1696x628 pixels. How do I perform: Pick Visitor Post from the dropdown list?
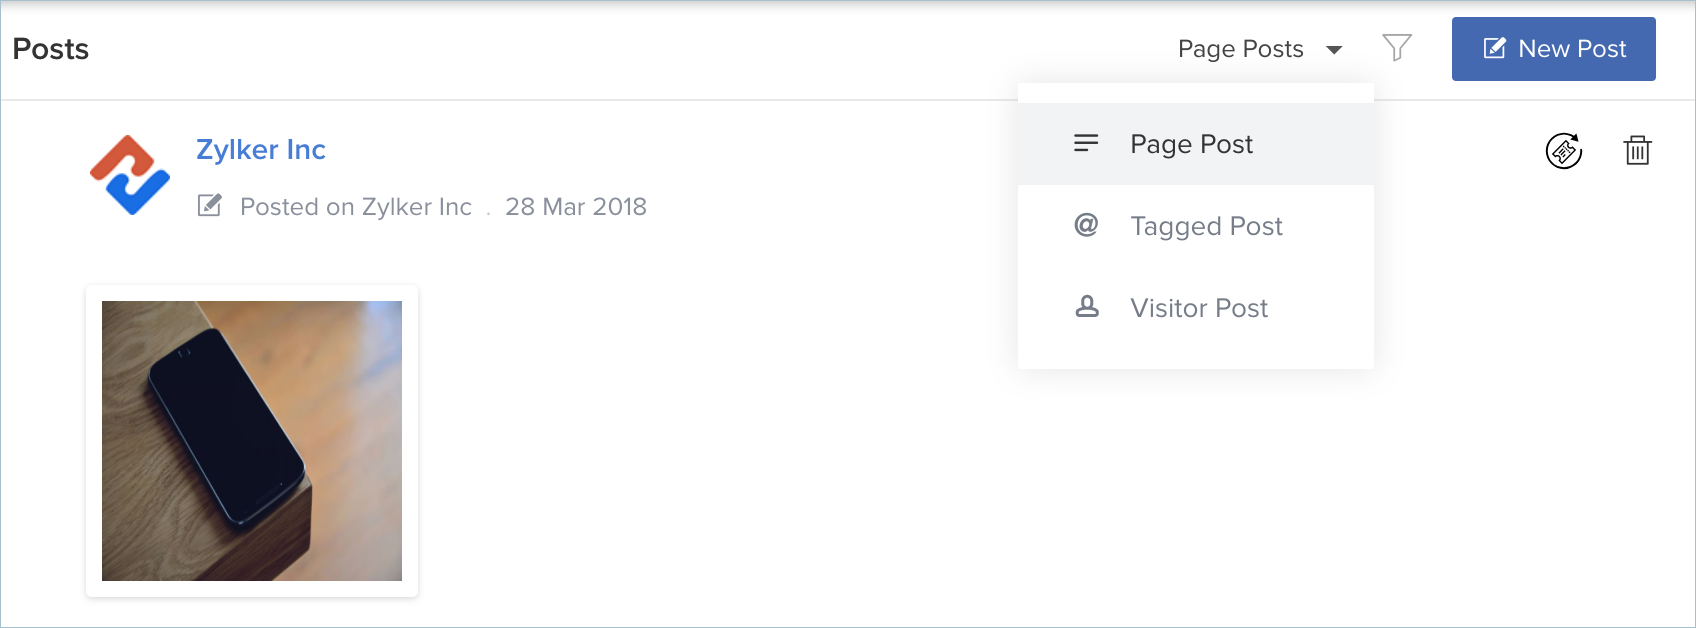(1199, 308)
